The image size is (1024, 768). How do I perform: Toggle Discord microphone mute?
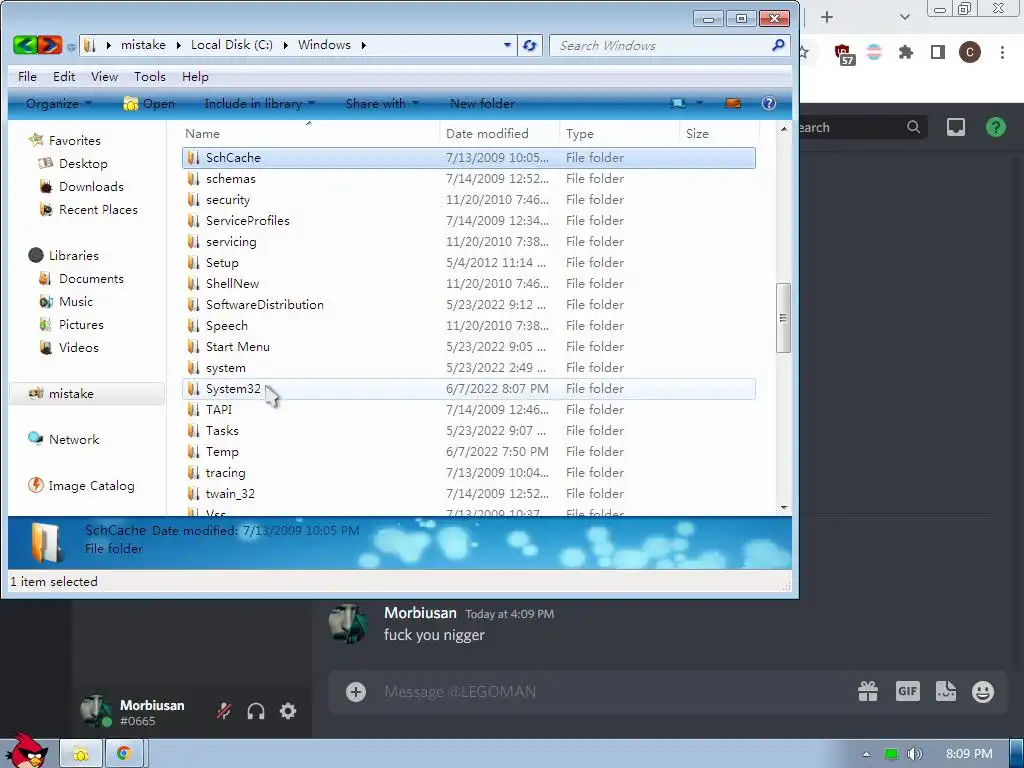tap(224, 711)
